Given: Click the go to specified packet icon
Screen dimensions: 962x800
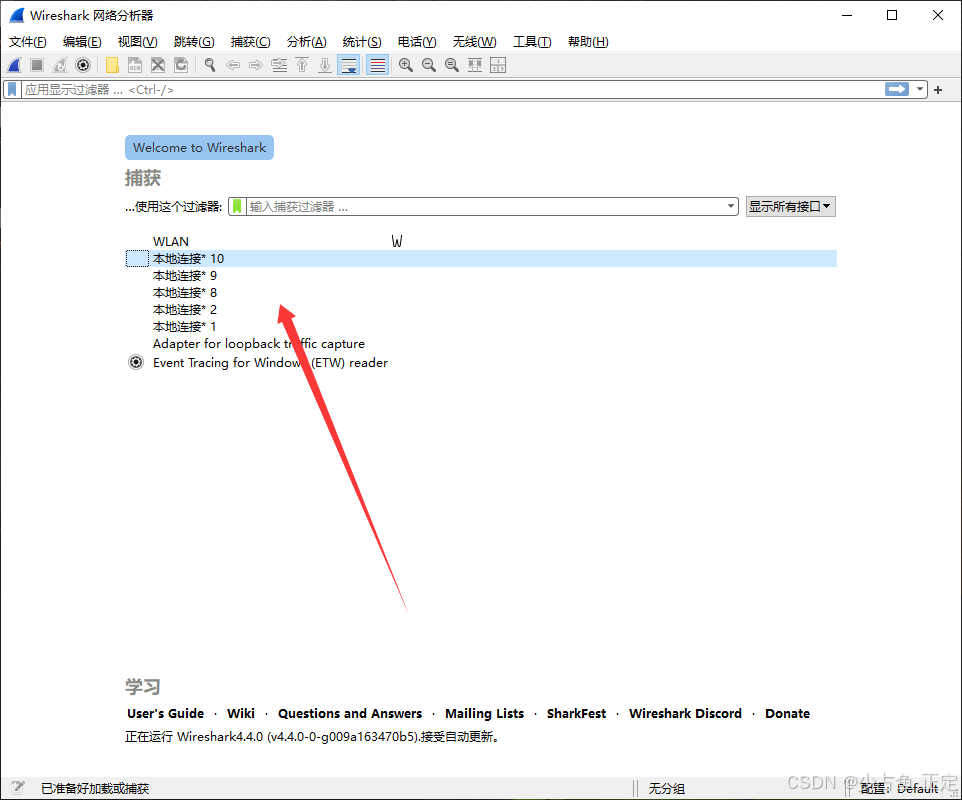Looking at the screenshot, I should pyautogui.click(x=279, y=65).
